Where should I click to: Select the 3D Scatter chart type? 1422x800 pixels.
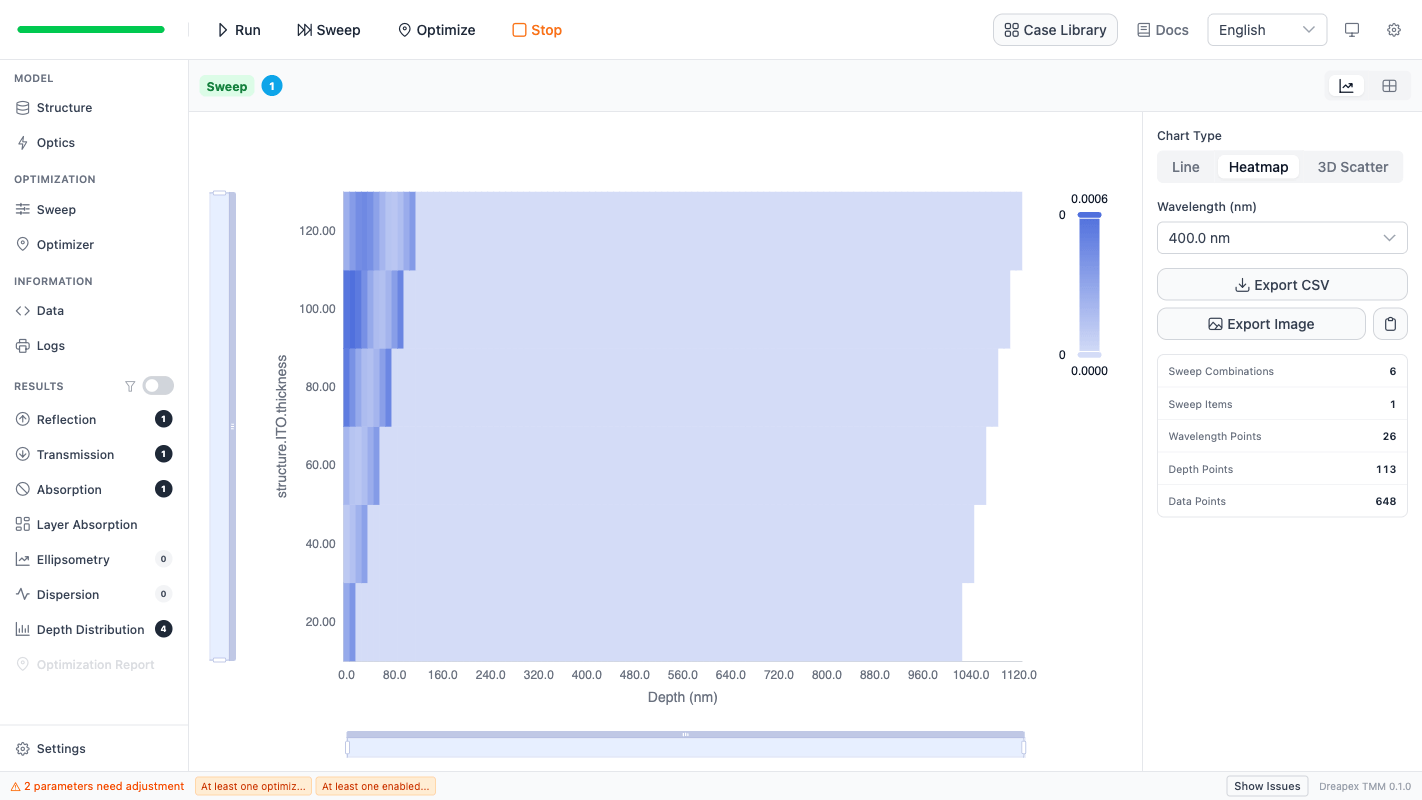[1351, 166]
